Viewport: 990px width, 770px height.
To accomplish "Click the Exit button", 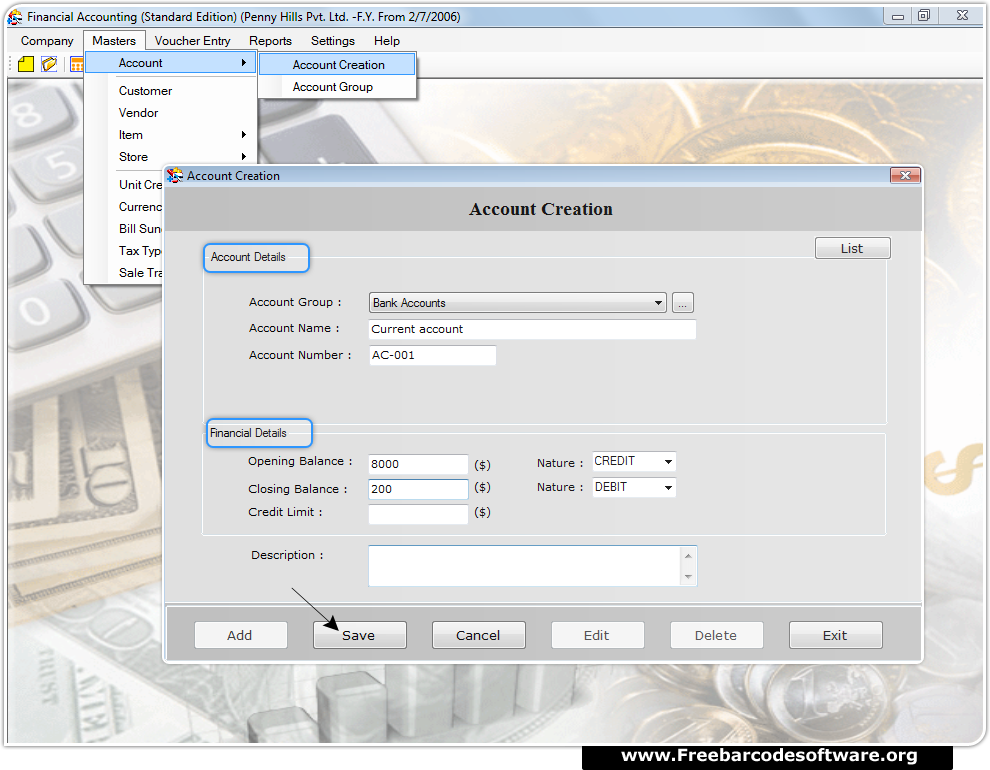I will 835,635.
